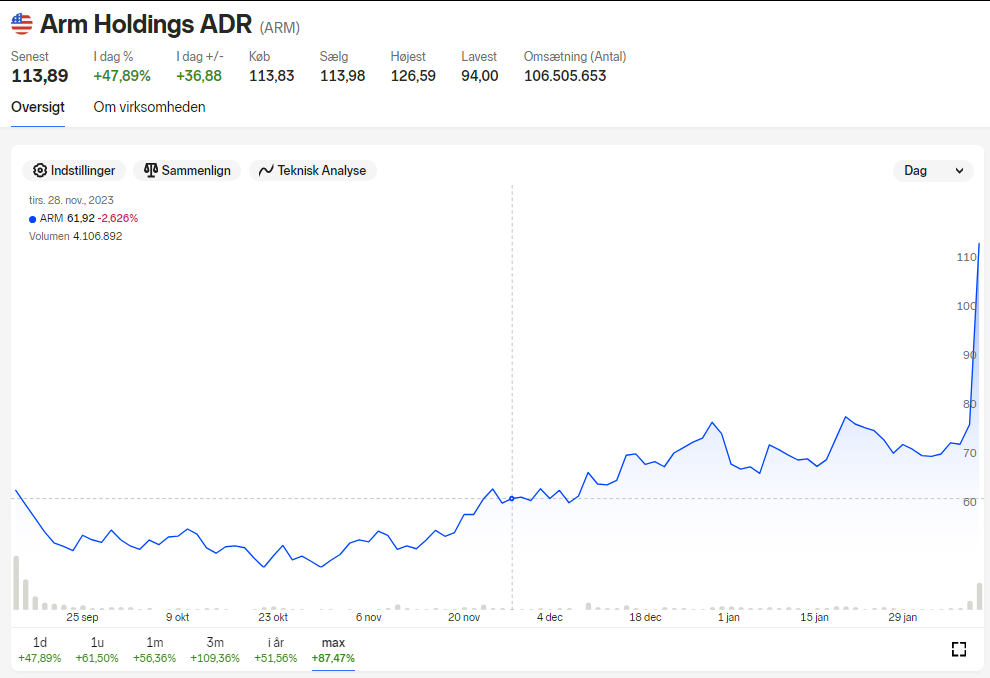990x678 pixels.
Task: Click the 4 dec axis label
Action: click(550, 617)
